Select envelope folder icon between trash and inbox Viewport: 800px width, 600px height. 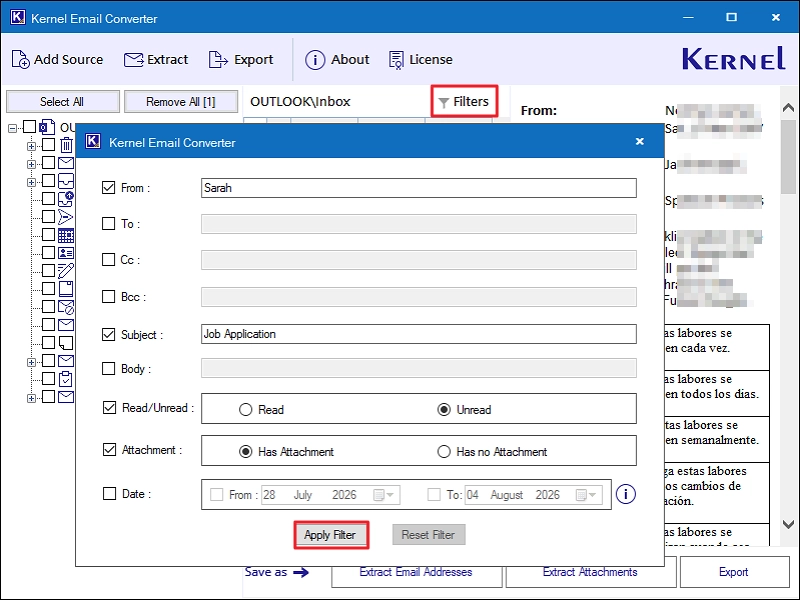coord(66,163)
